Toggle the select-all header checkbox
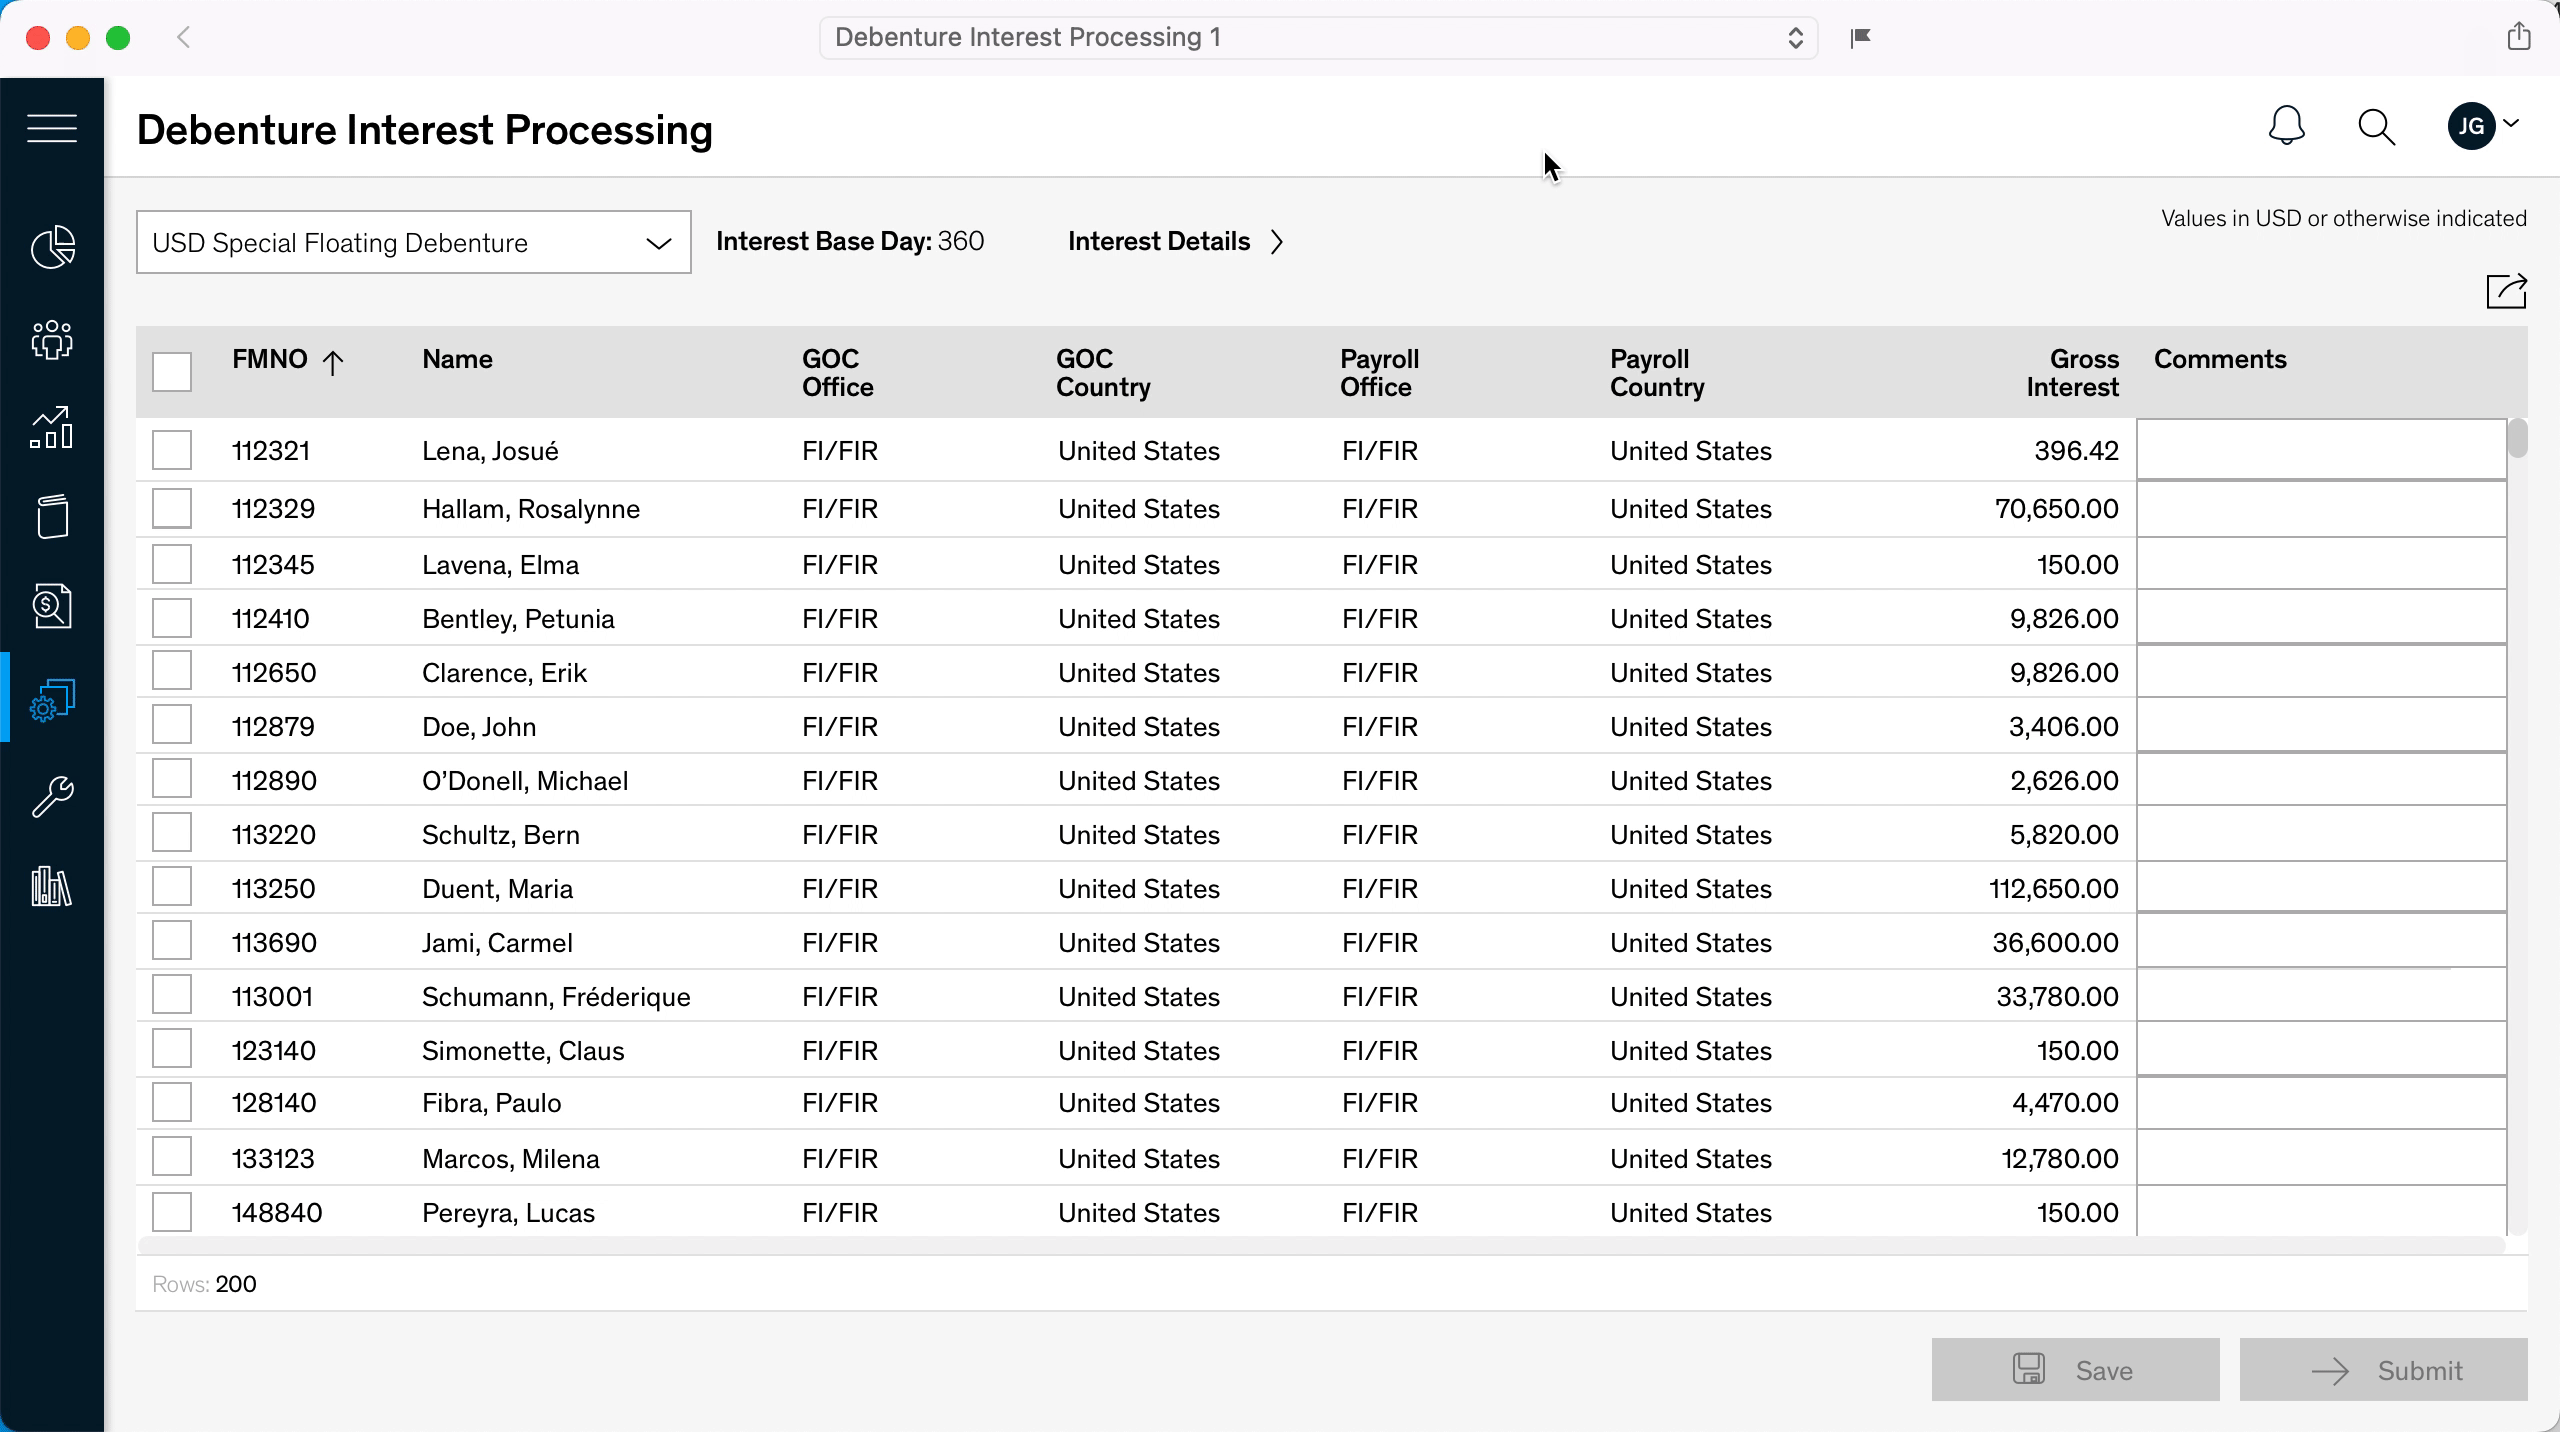Screen dimensions: 2560x1432 (x=172, y=372)
